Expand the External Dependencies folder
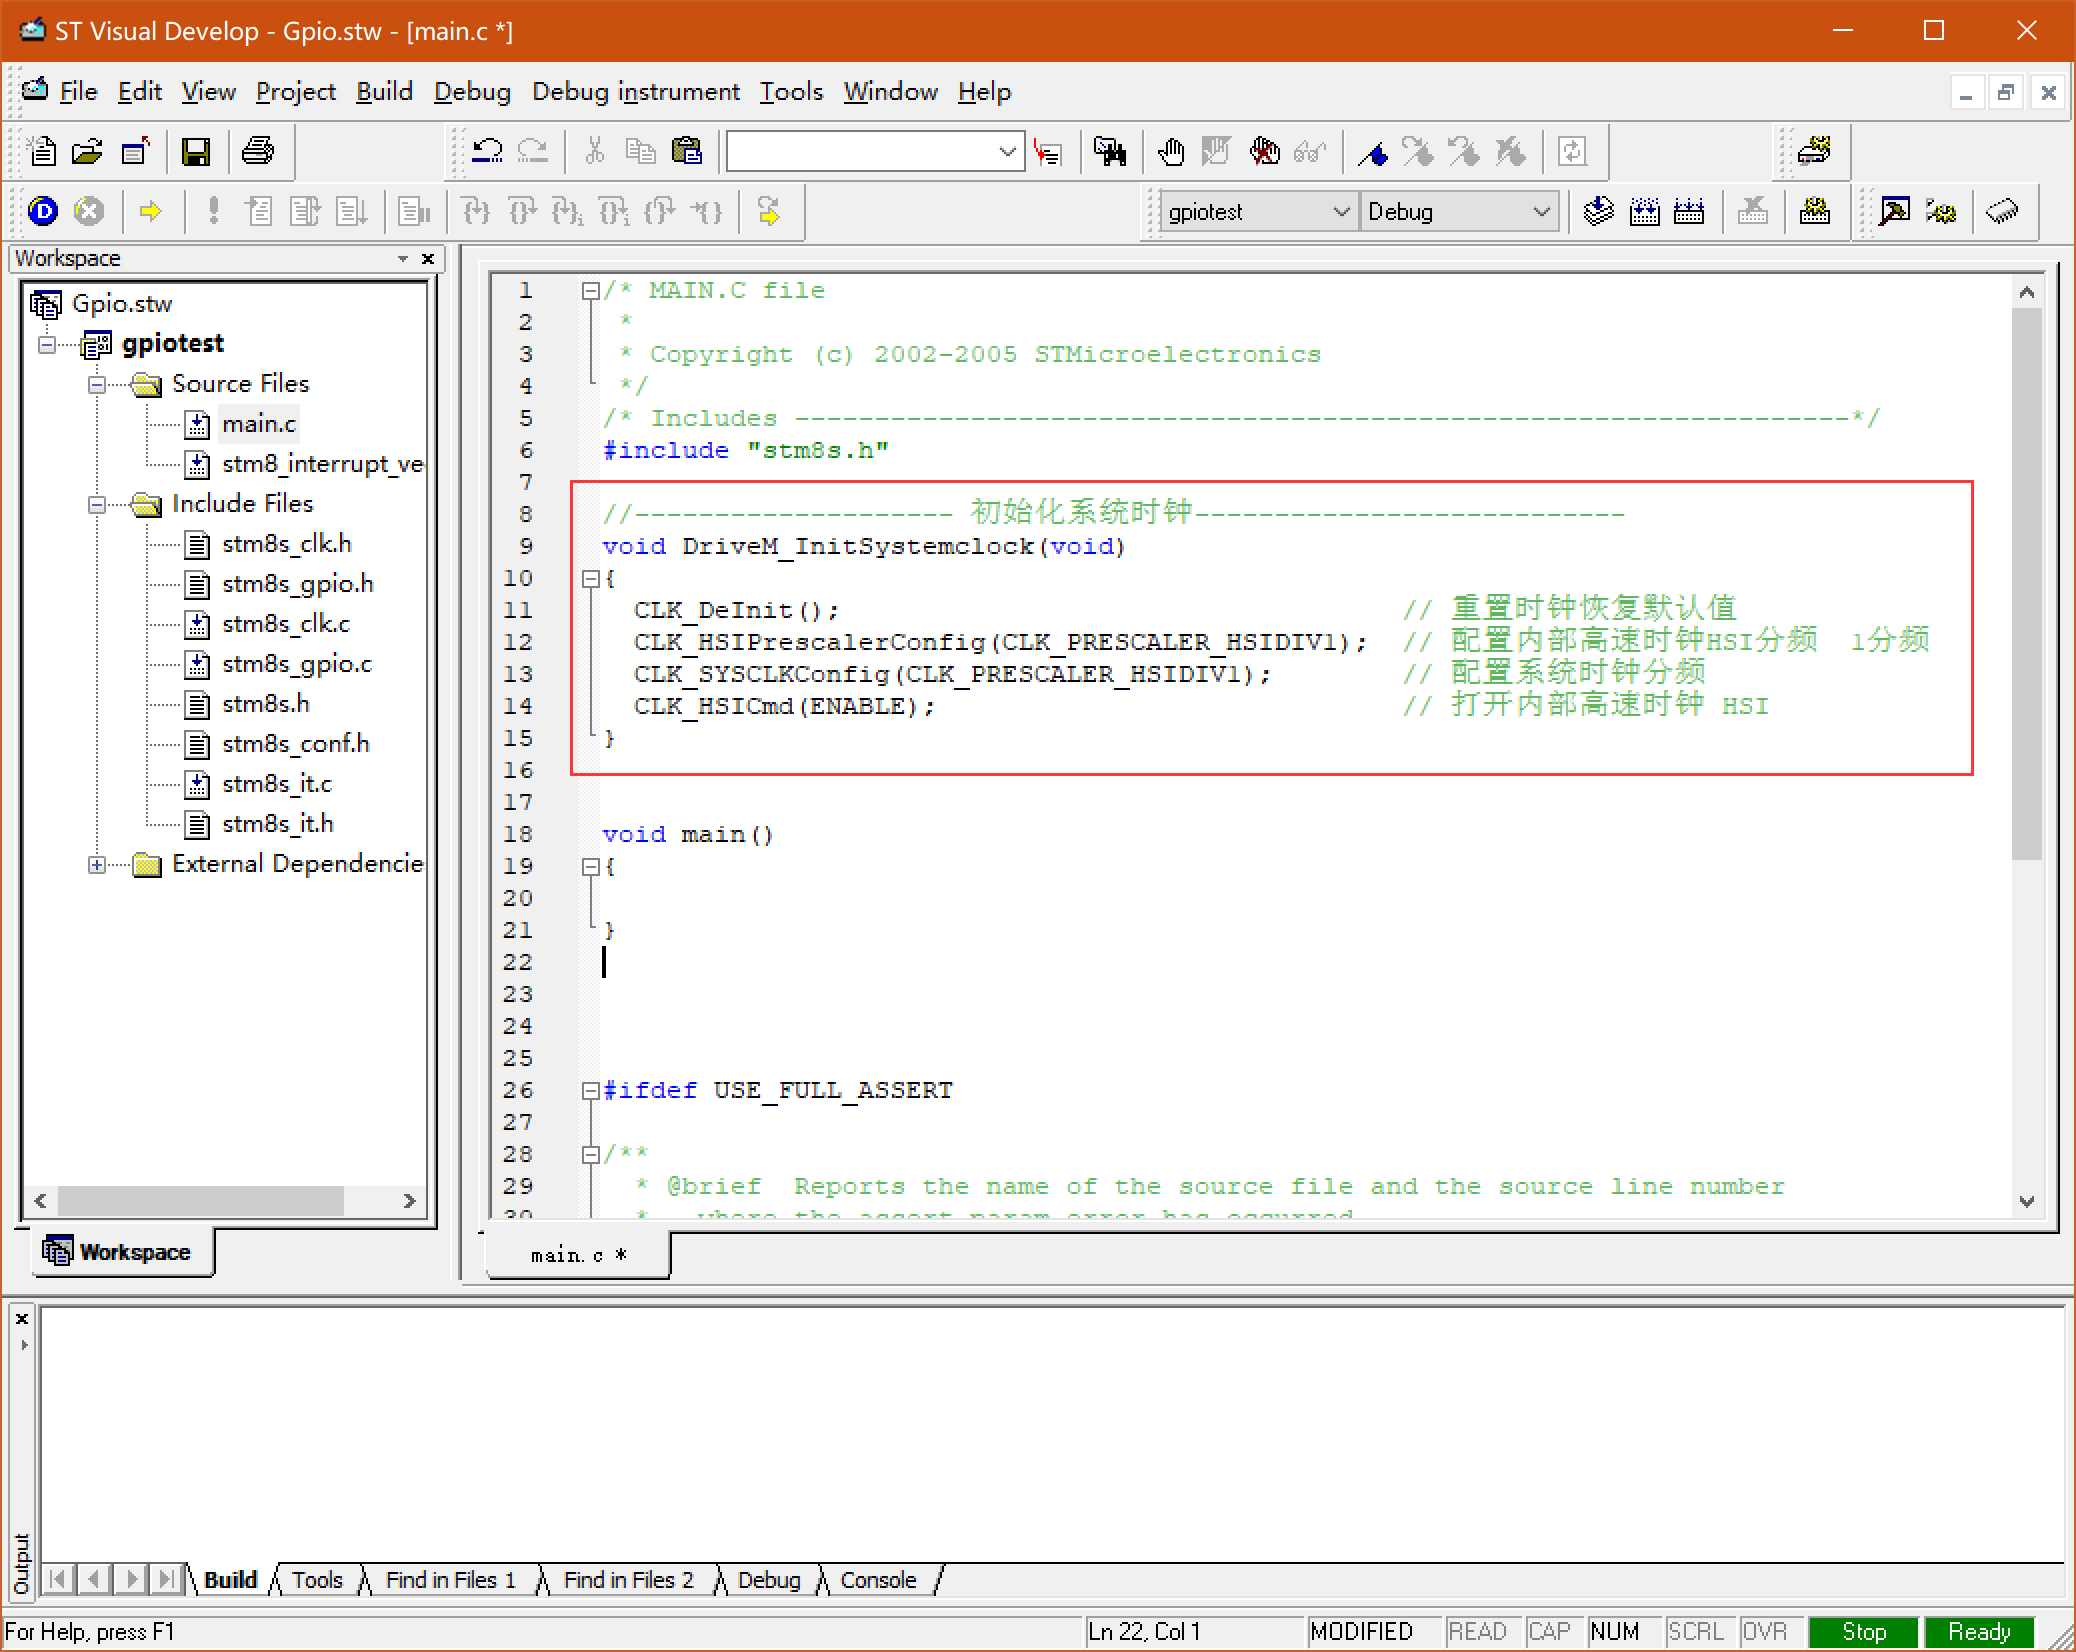The width and height of the screenshot is (2076, 1652). [x=97, y=865]
